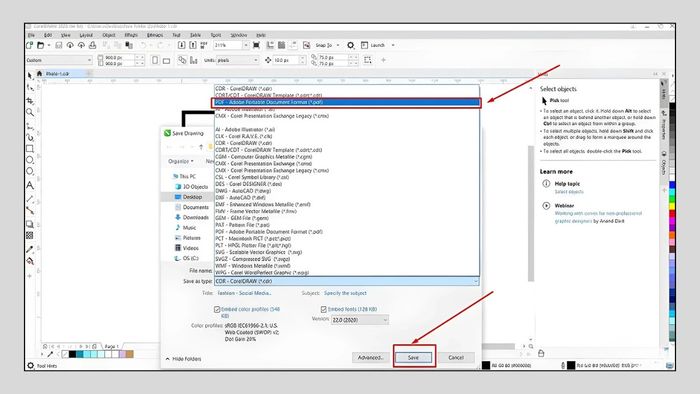Select the Interactive Fill bucket tool
Viewport: 700px width, 394px height.
pos(30,261)
